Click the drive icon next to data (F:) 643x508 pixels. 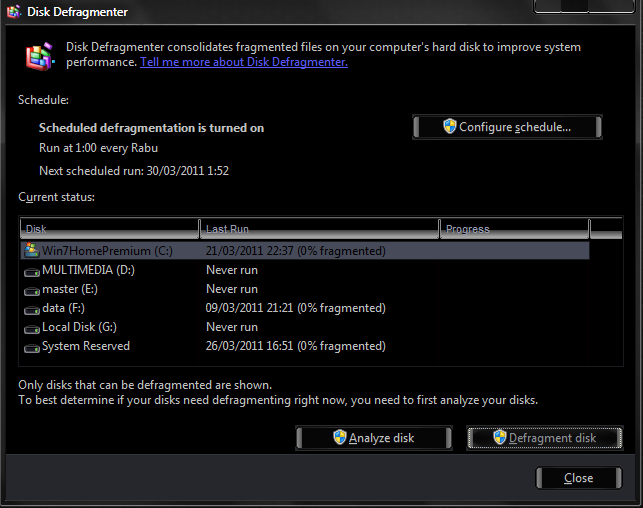point(32,310)
